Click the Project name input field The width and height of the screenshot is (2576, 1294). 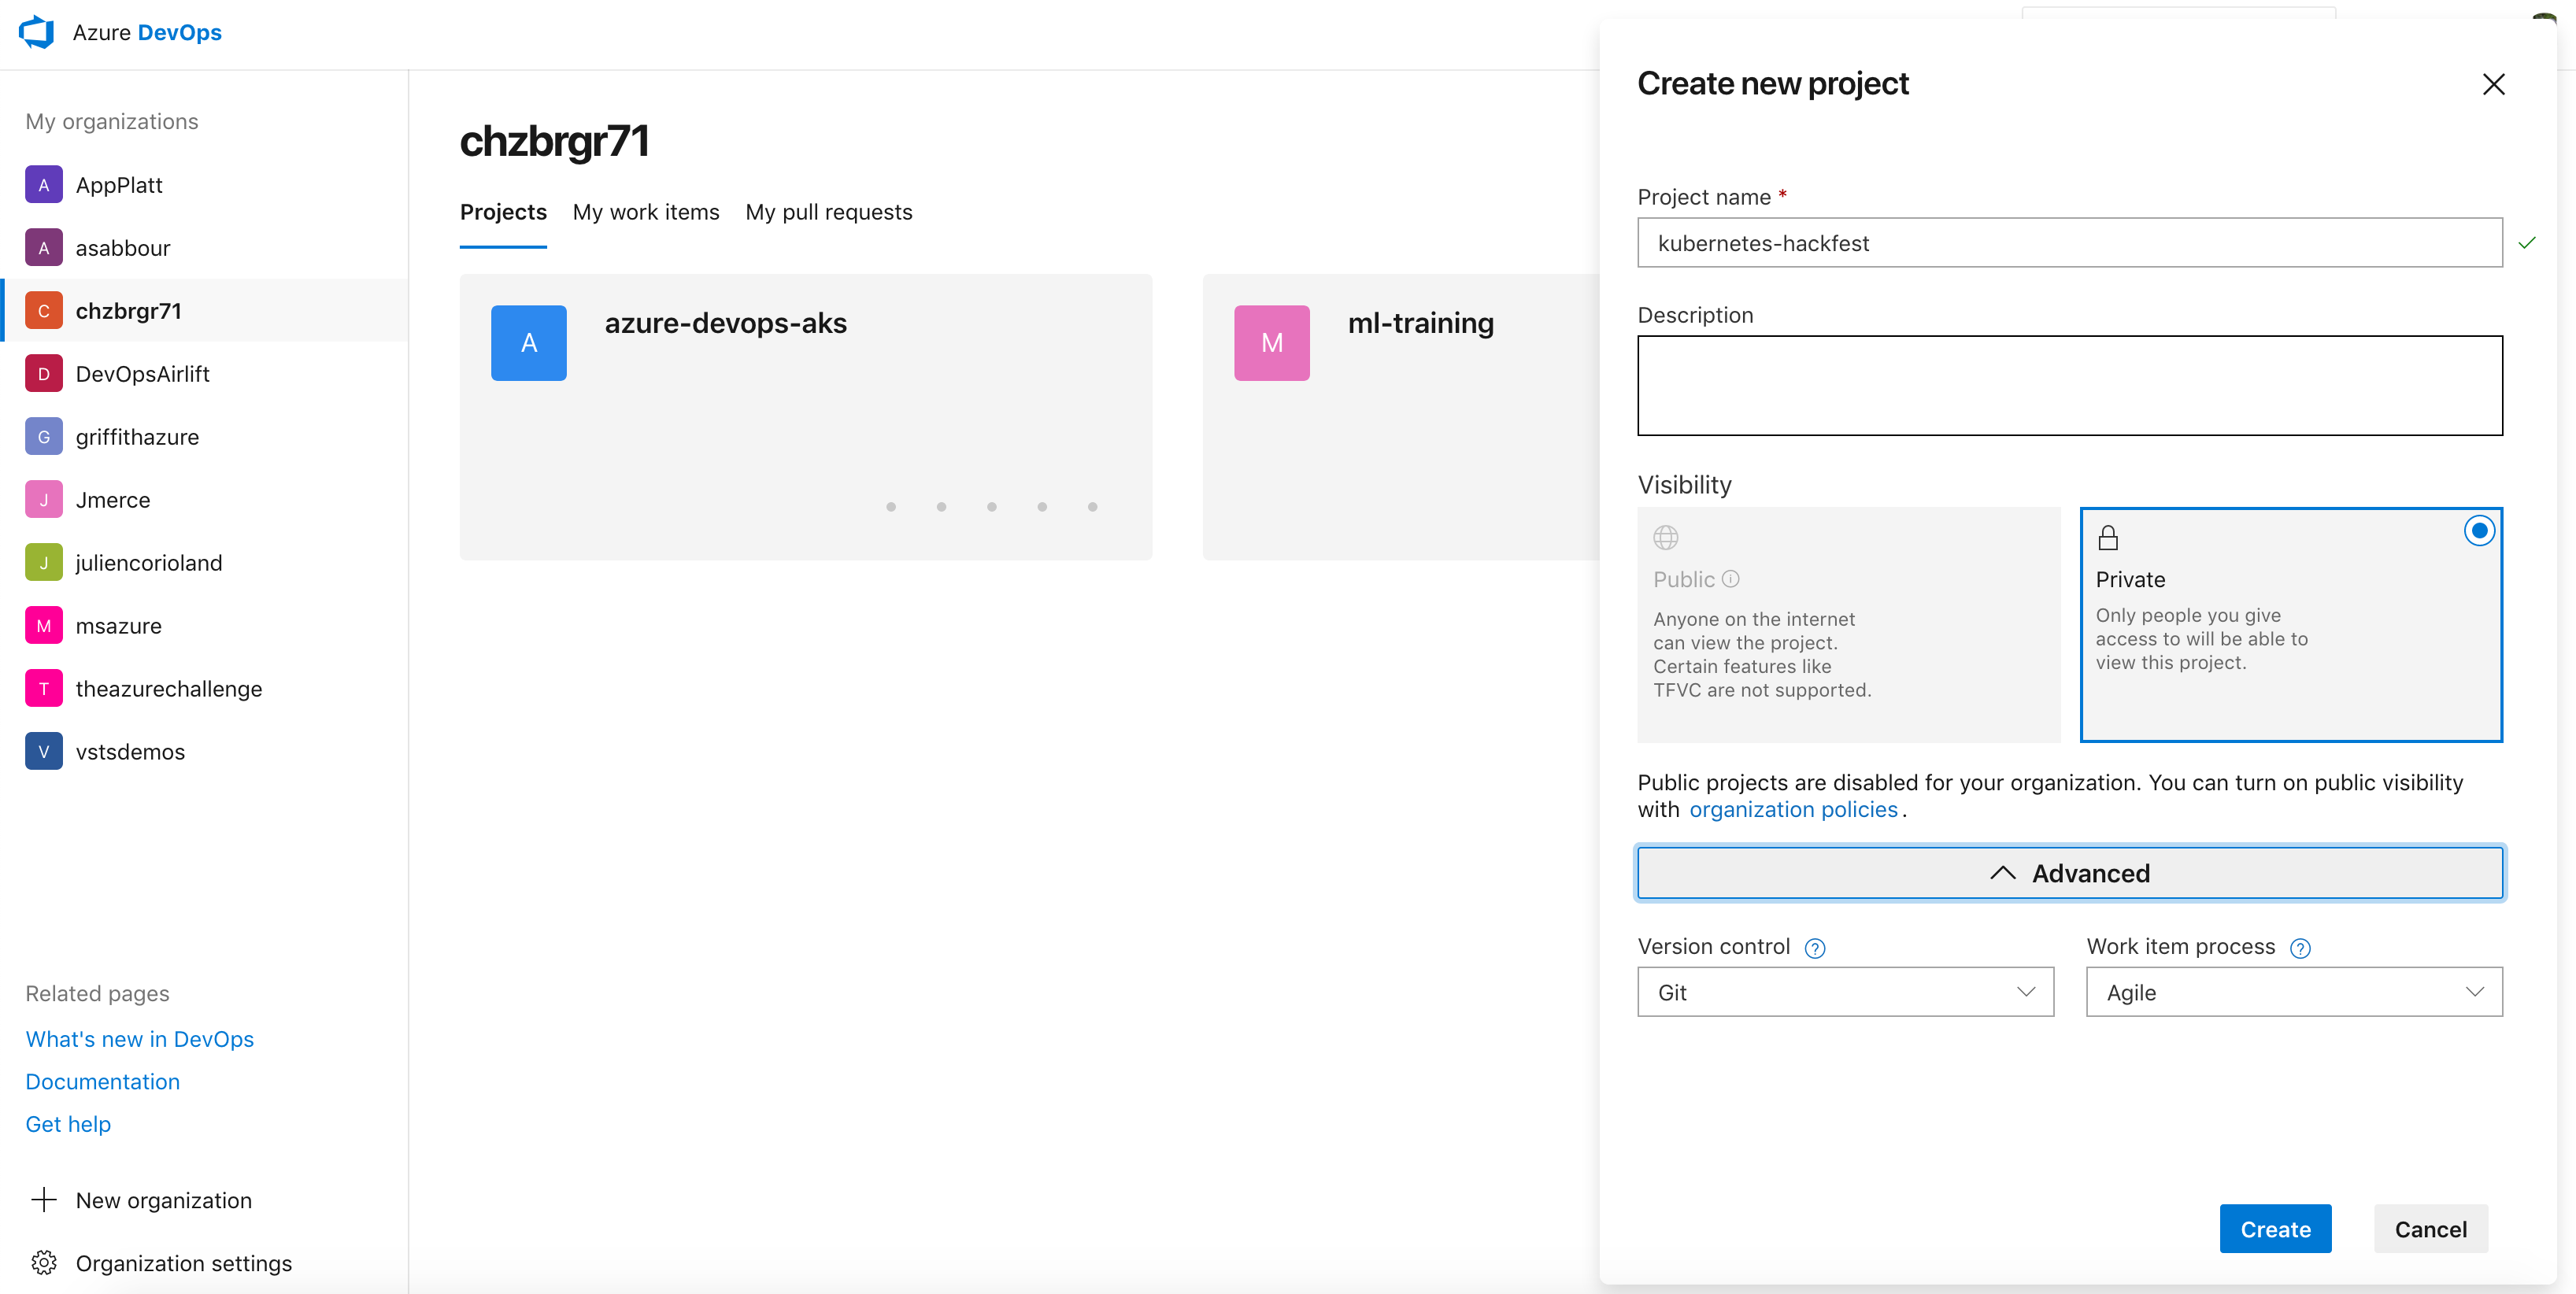(x=2070, y=243)
